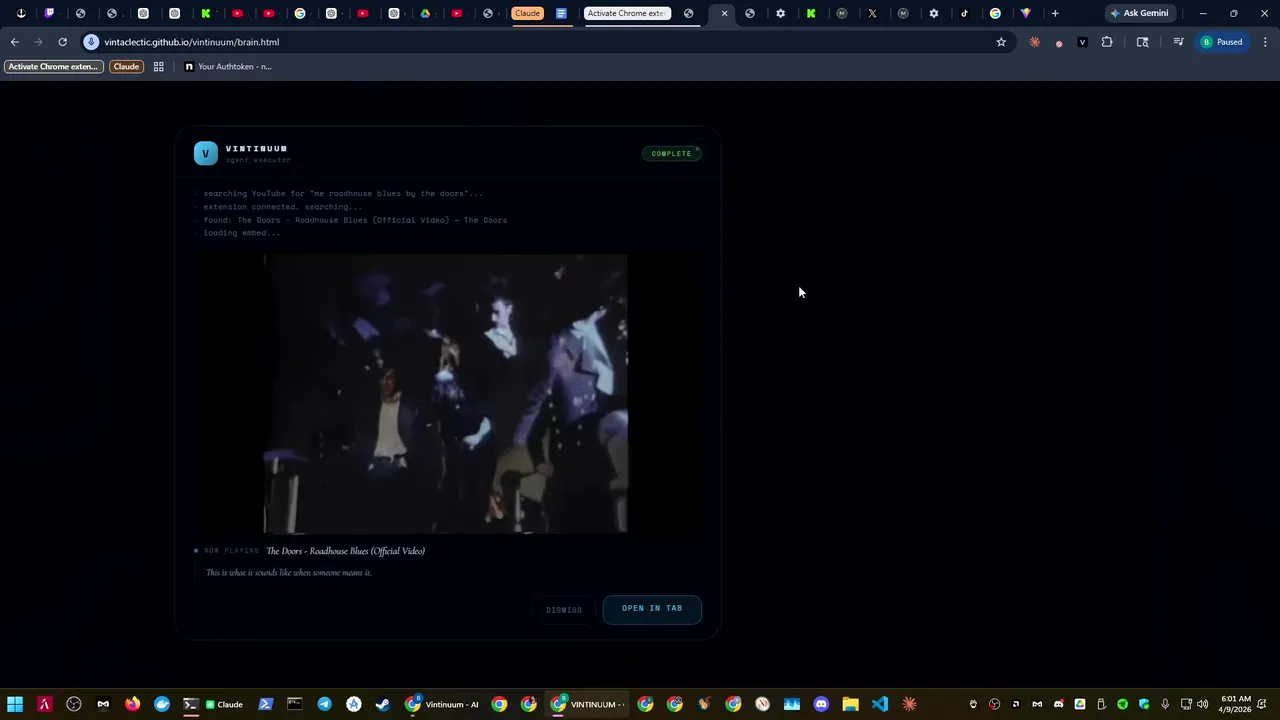Click the Vintinuum V logo icon
The width and height of the screenshot is (1280, 720).
click(206, 153)
